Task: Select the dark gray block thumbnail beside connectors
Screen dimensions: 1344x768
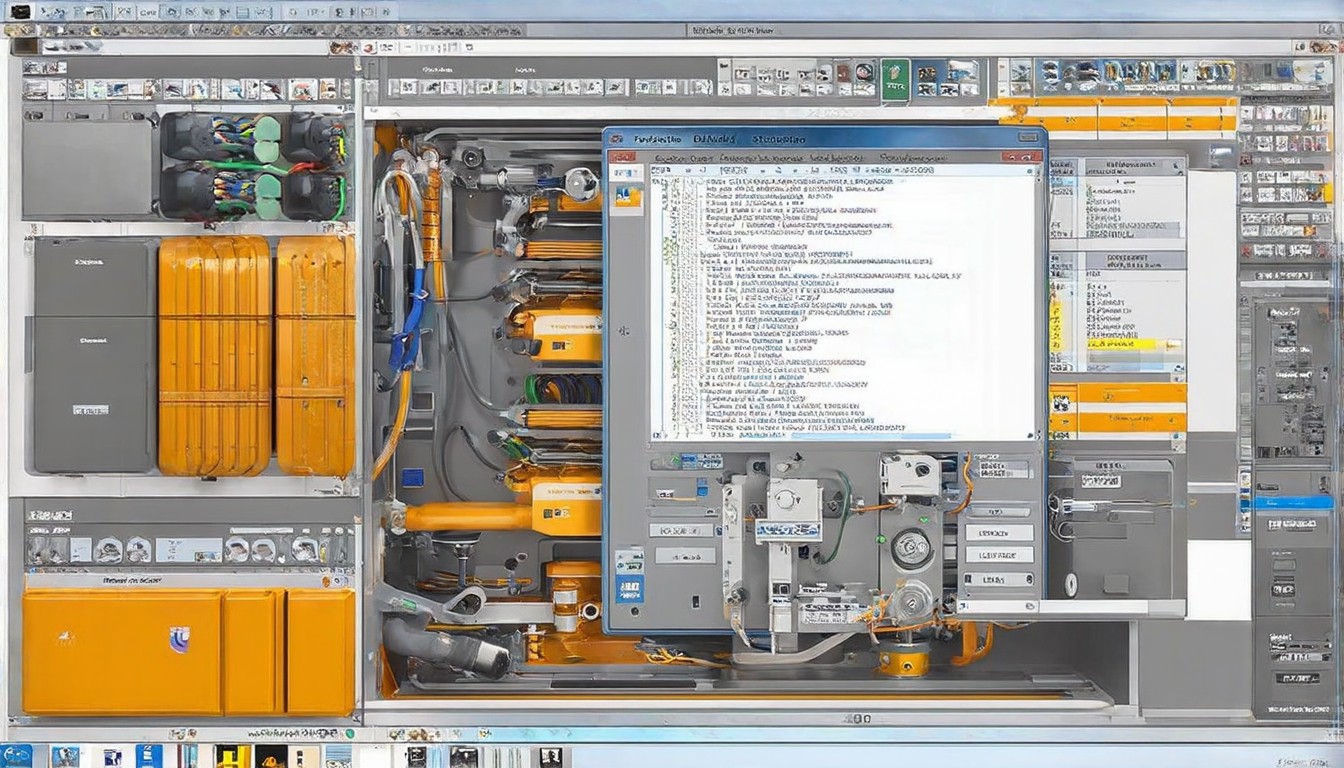Action: [x=88, y=169]
